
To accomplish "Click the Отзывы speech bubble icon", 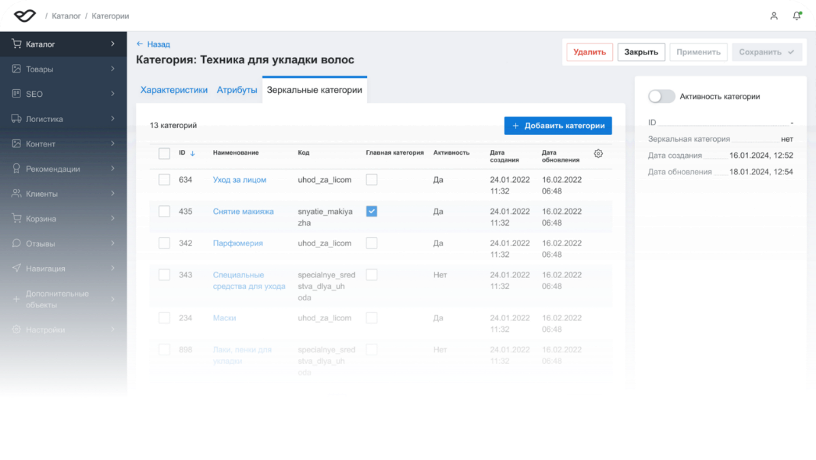I will 17,244.
